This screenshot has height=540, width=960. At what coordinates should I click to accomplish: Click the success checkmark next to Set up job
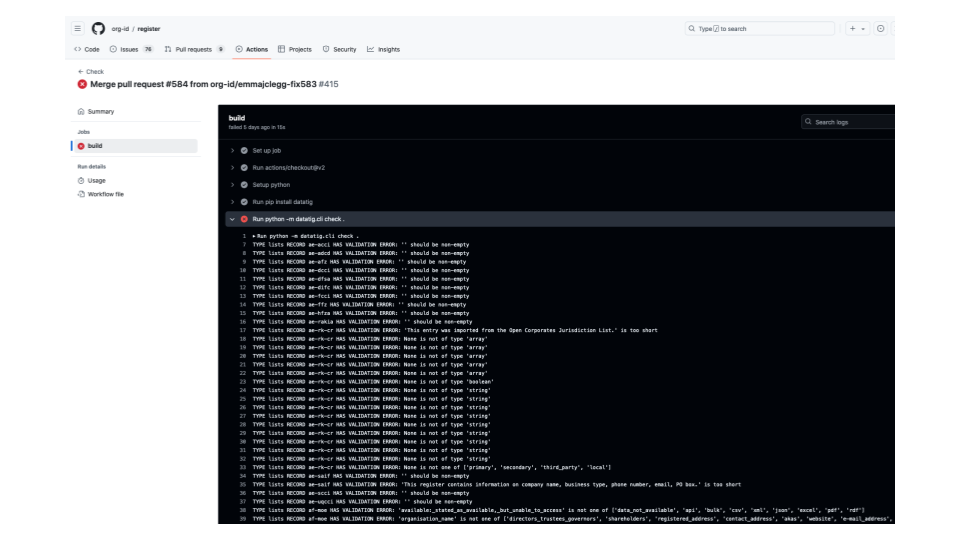click(244, 151)
